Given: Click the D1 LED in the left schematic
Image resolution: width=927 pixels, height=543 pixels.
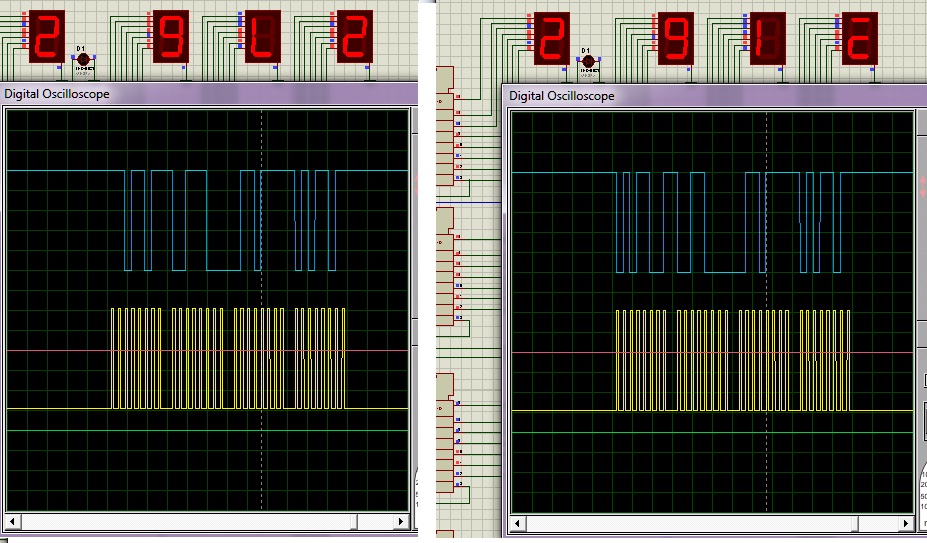Looking at the screenshot, I should [x=83, y=60].
